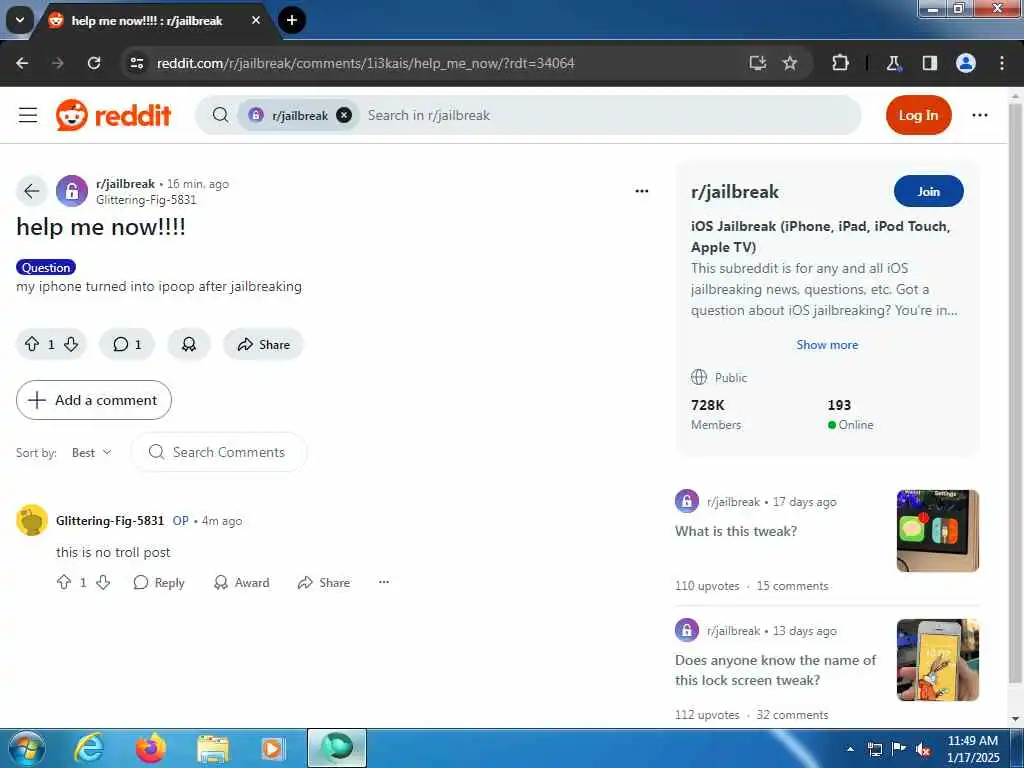
Task: View site information icon in address bar
Action: click(x=137, y=63)
